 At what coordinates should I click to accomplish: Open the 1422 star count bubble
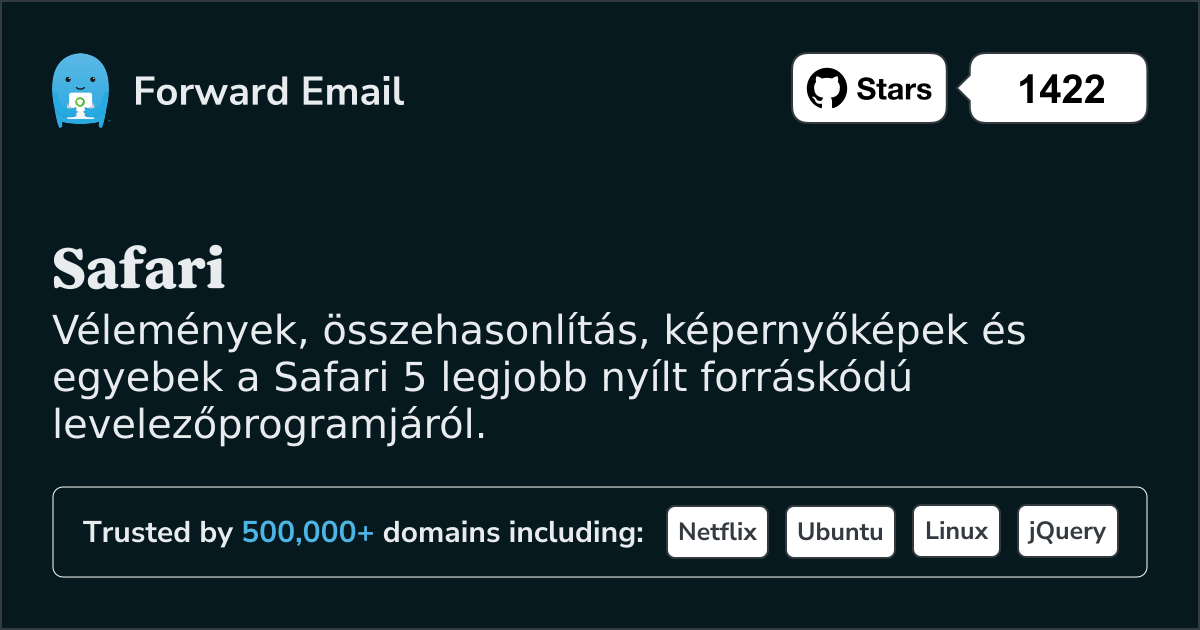[x=1060, y=89]
